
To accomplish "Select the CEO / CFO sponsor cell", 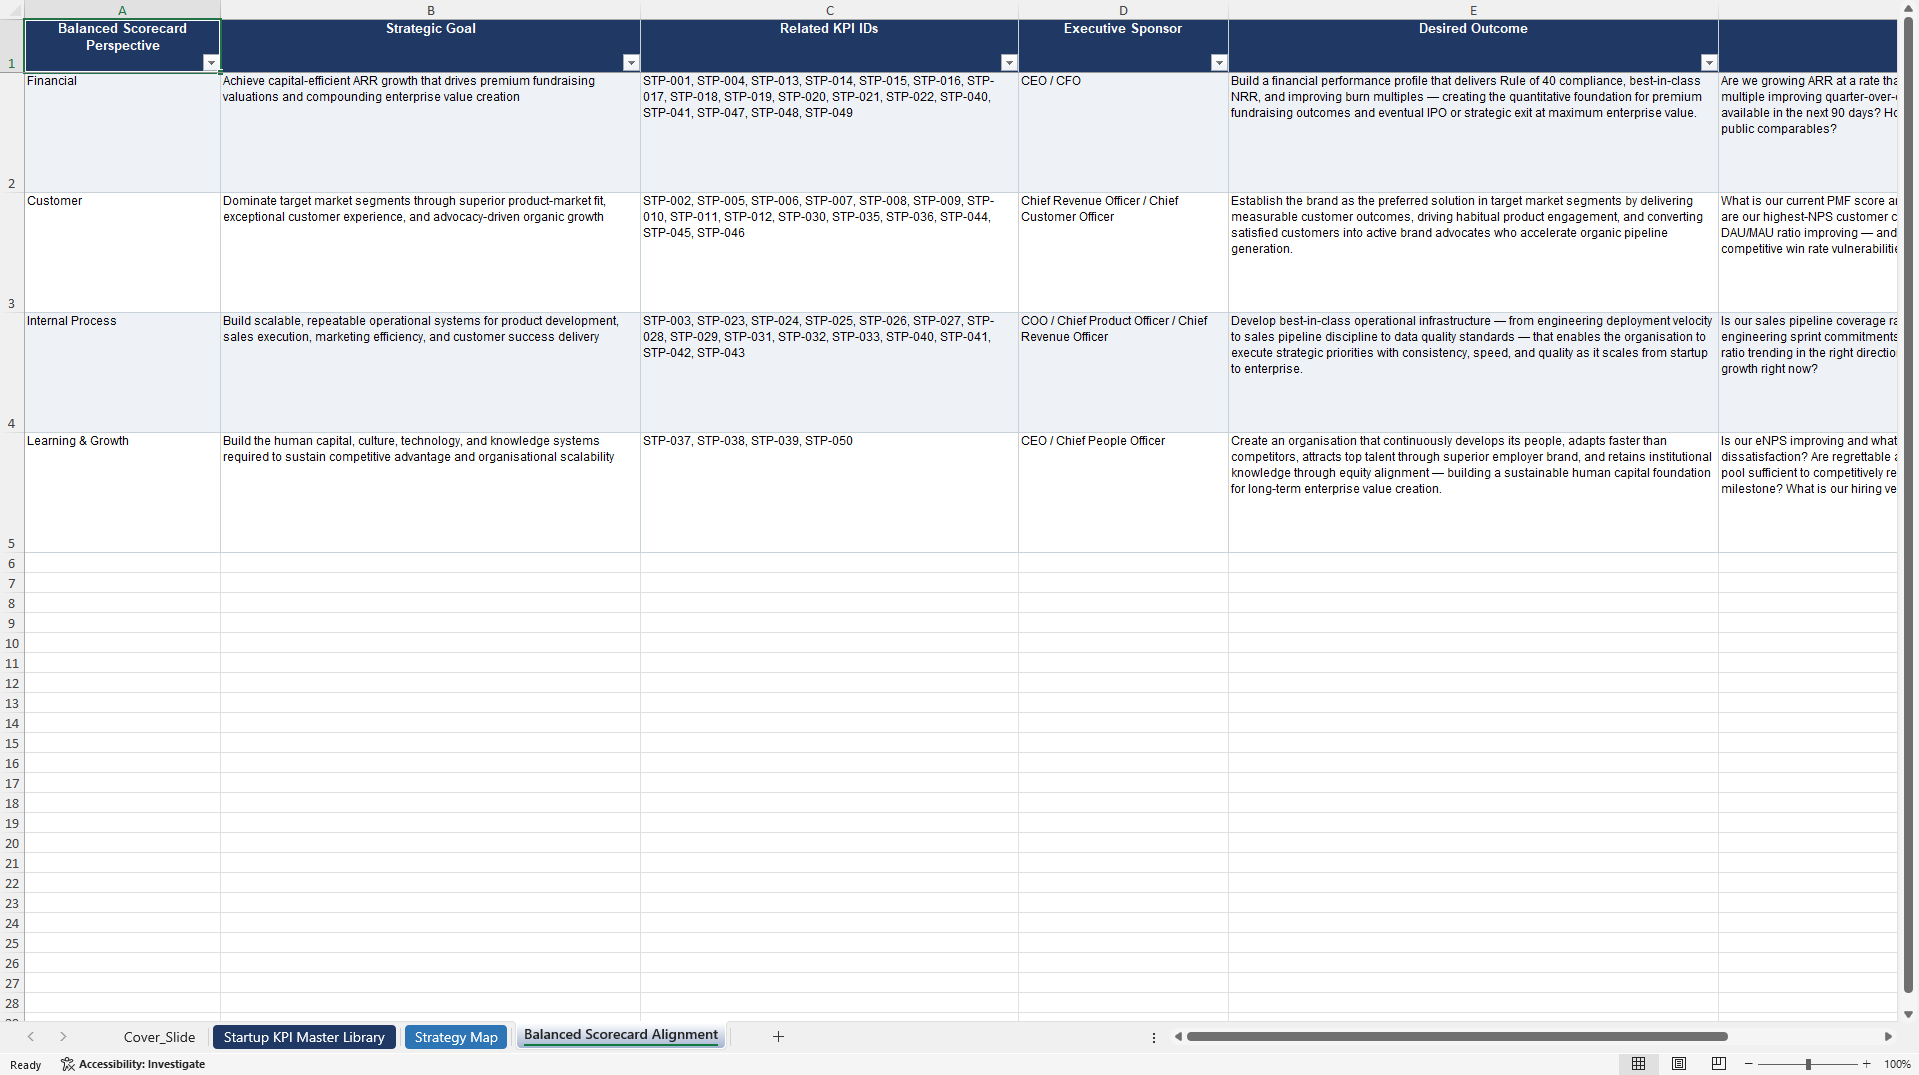I will tap(1123, 132).
